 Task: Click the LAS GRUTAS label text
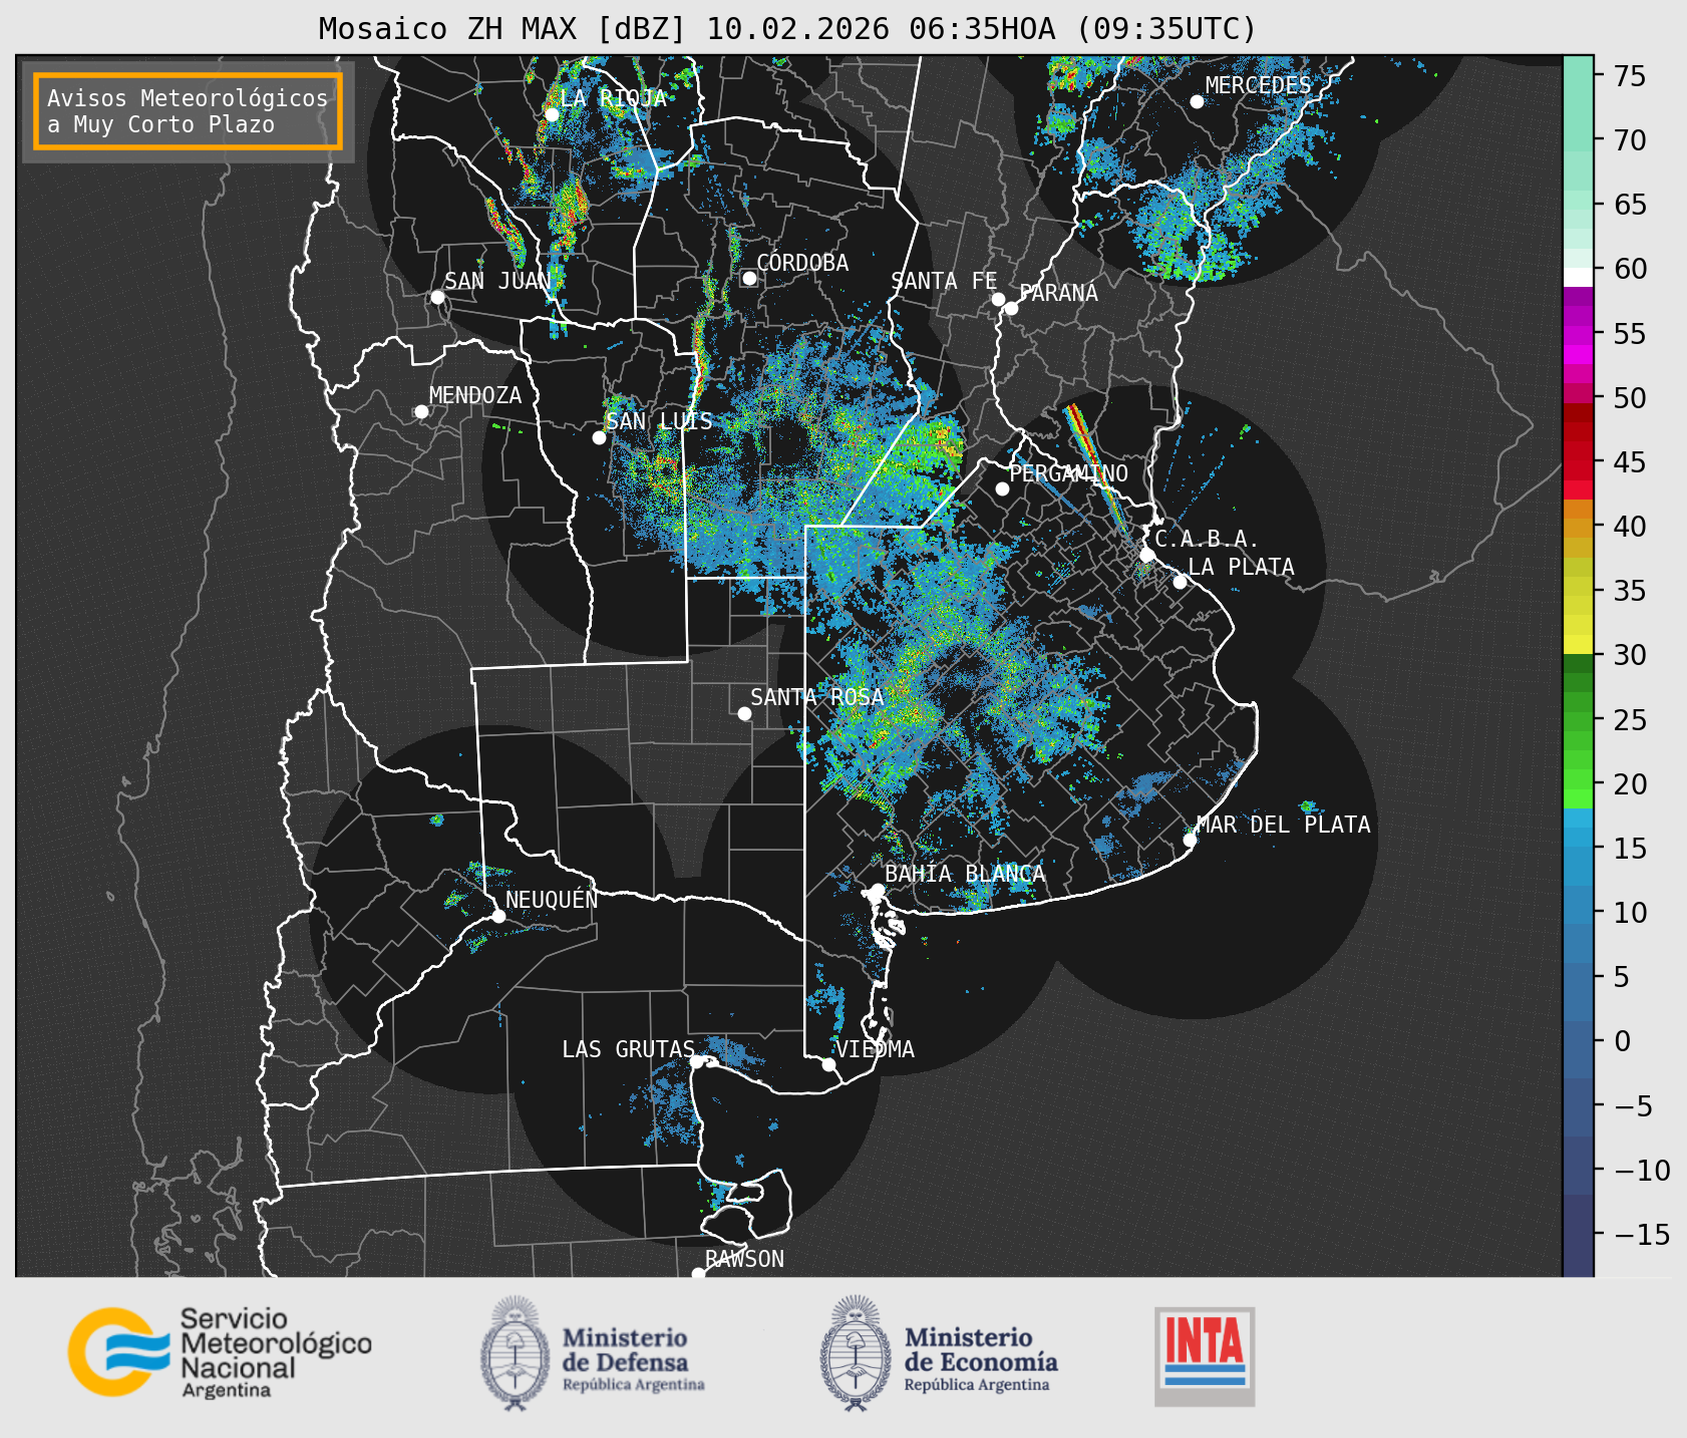pyautogui.click(x=628, y=1049)
